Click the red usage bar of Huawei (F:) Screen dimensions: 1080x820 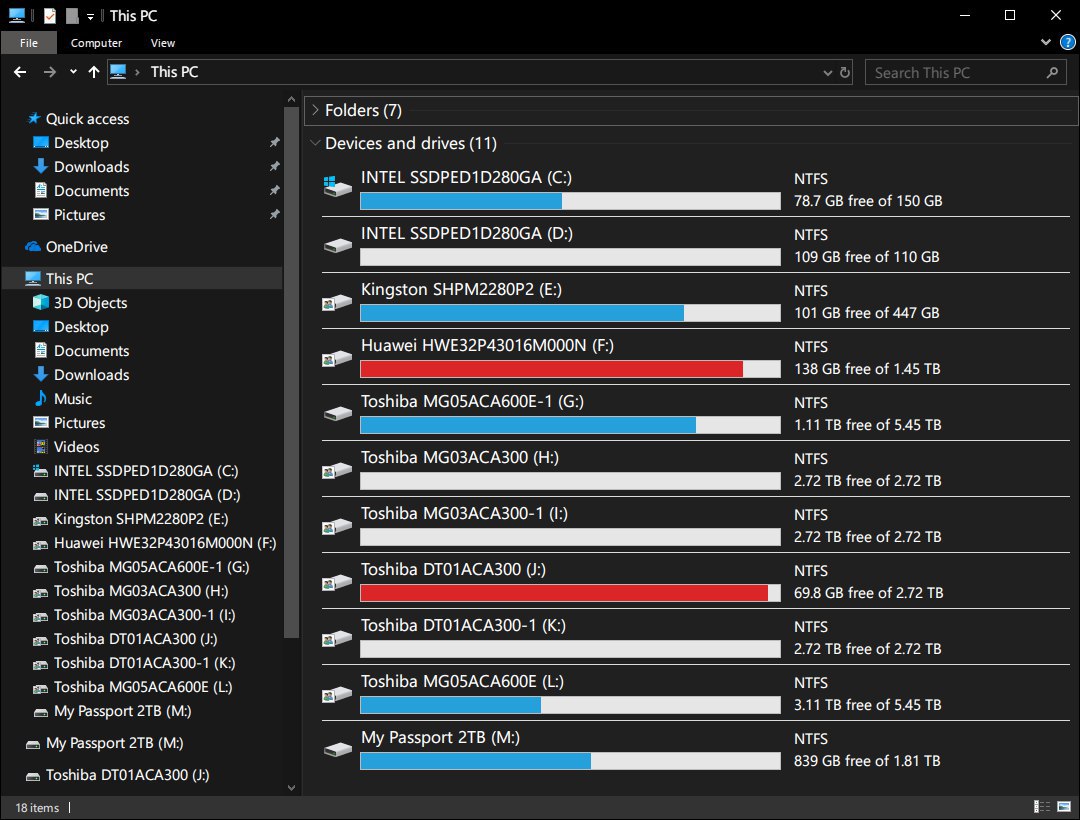click(x=551, y=369)
